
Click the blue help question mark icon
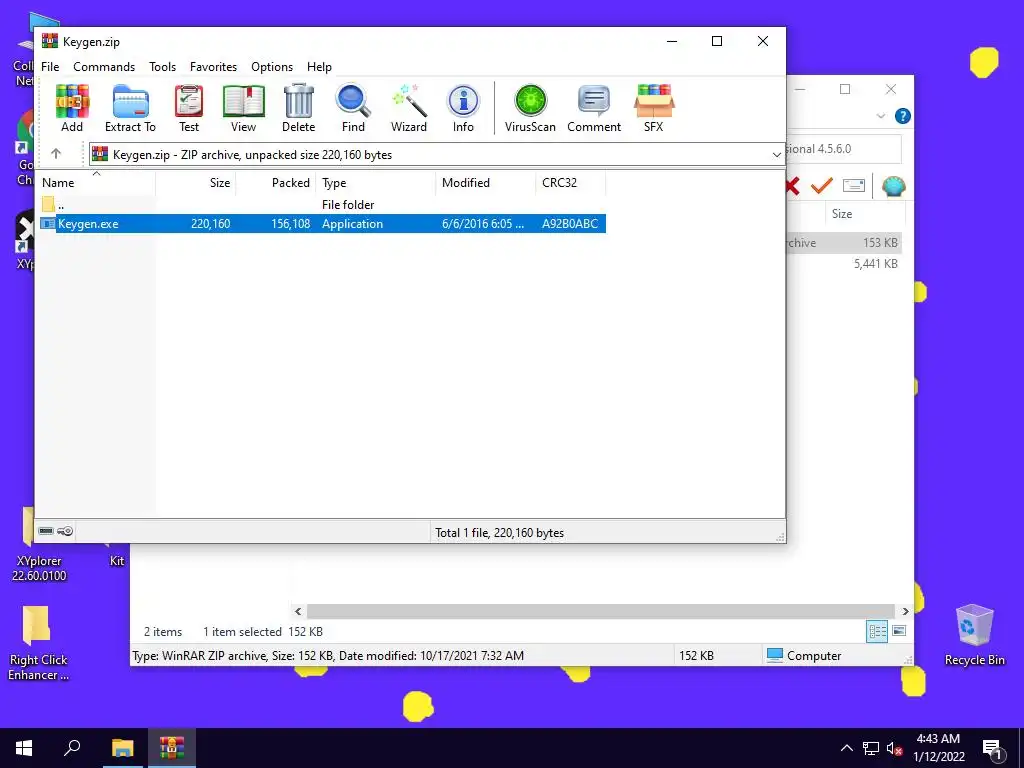tap(903, 116)
